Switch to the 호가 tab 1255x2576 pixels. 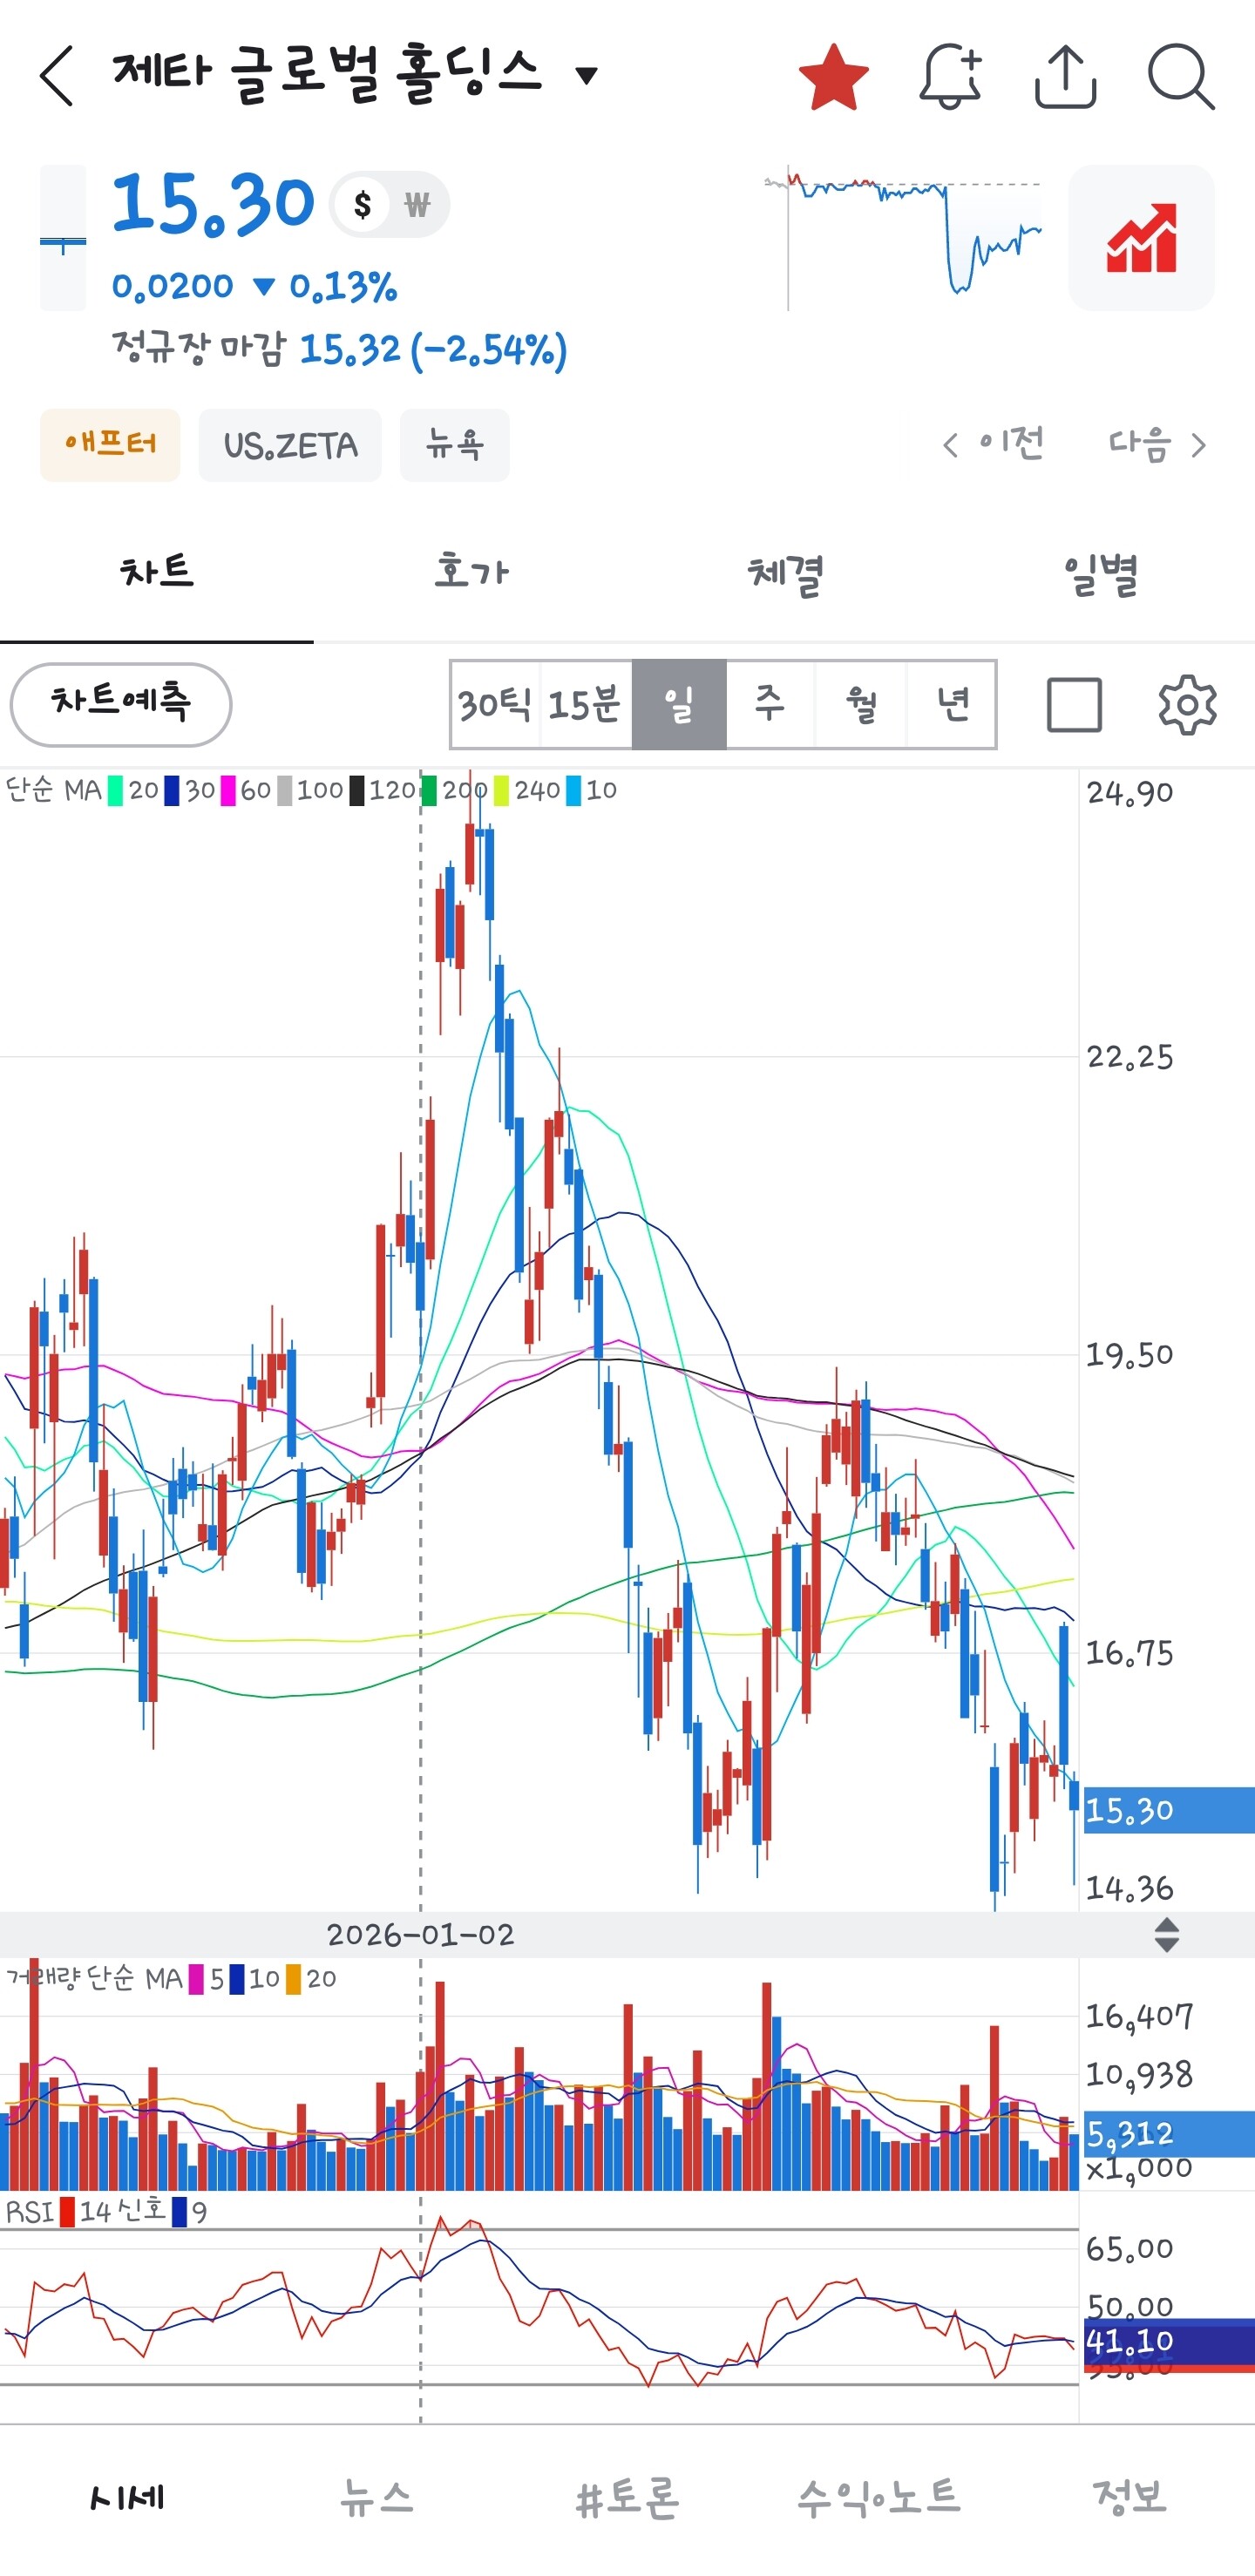(x=471, y=572)
